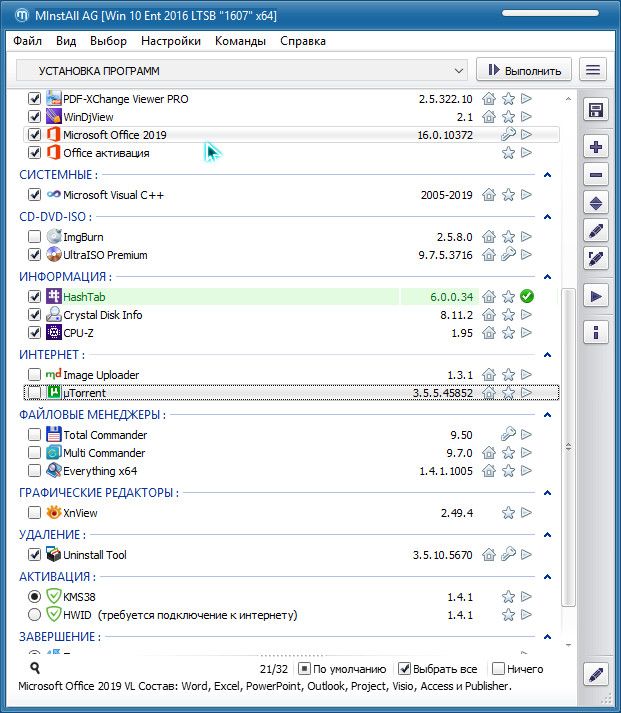Tick the Ничего checkbox
Screen dimensions: 621x713
pyautogui.click(x=499, y=669)
